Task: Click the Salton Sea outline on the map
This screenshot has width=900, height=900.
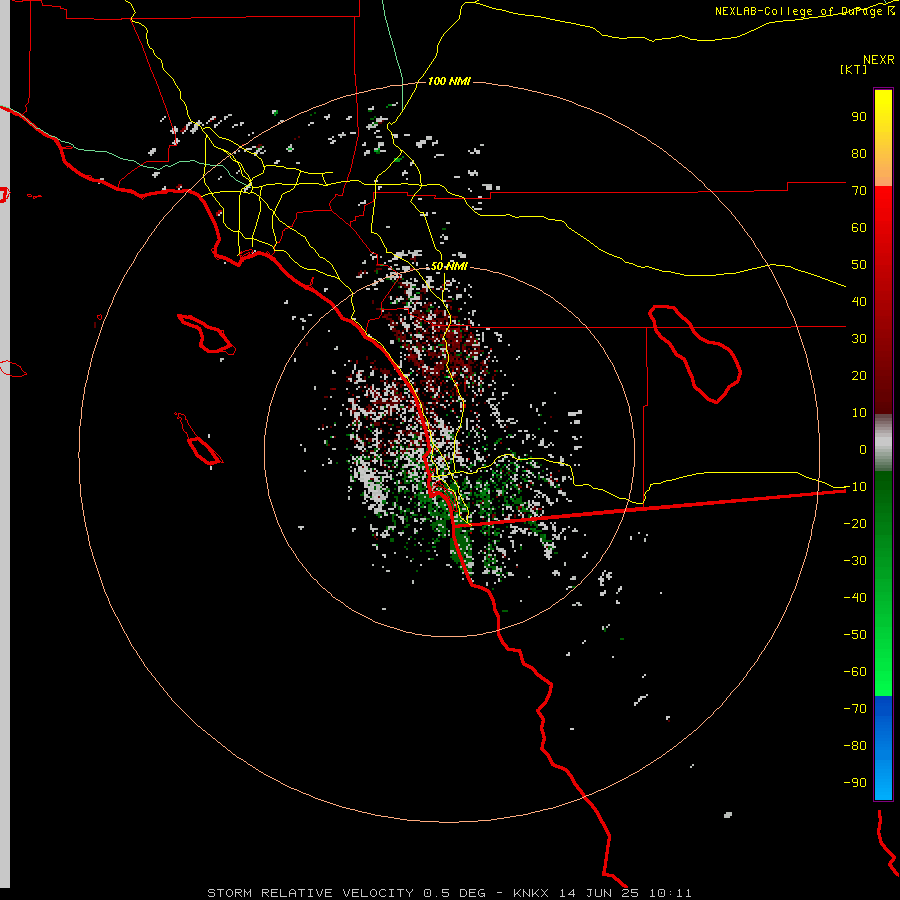Action: [695, 354]
